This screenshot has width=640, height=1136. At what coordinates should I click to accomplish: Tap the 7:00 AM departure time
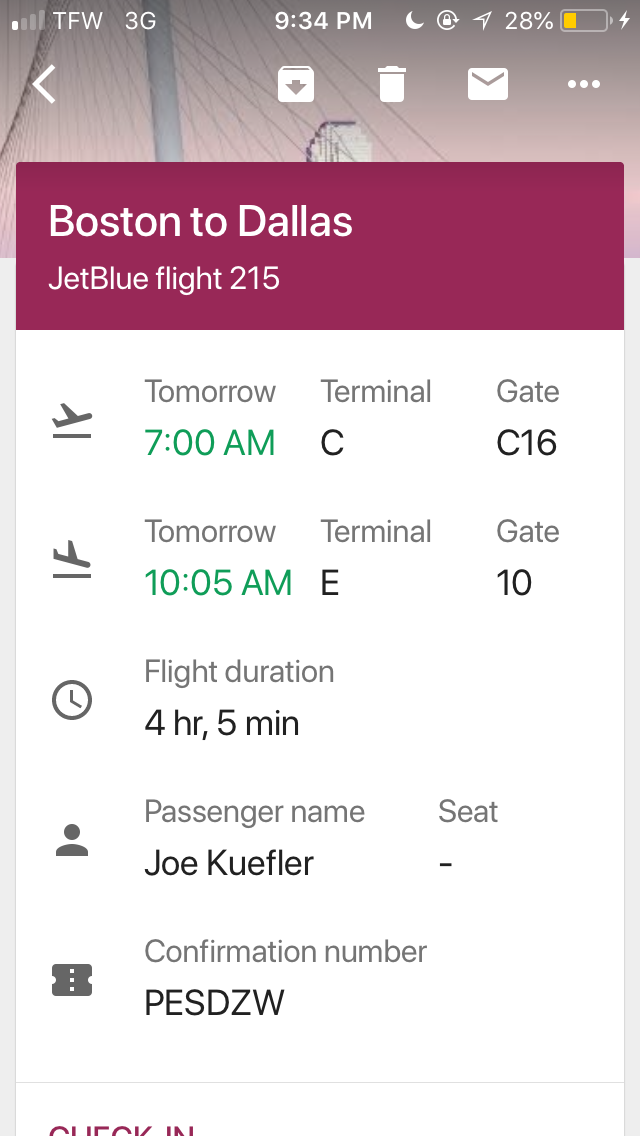[210, 443]
